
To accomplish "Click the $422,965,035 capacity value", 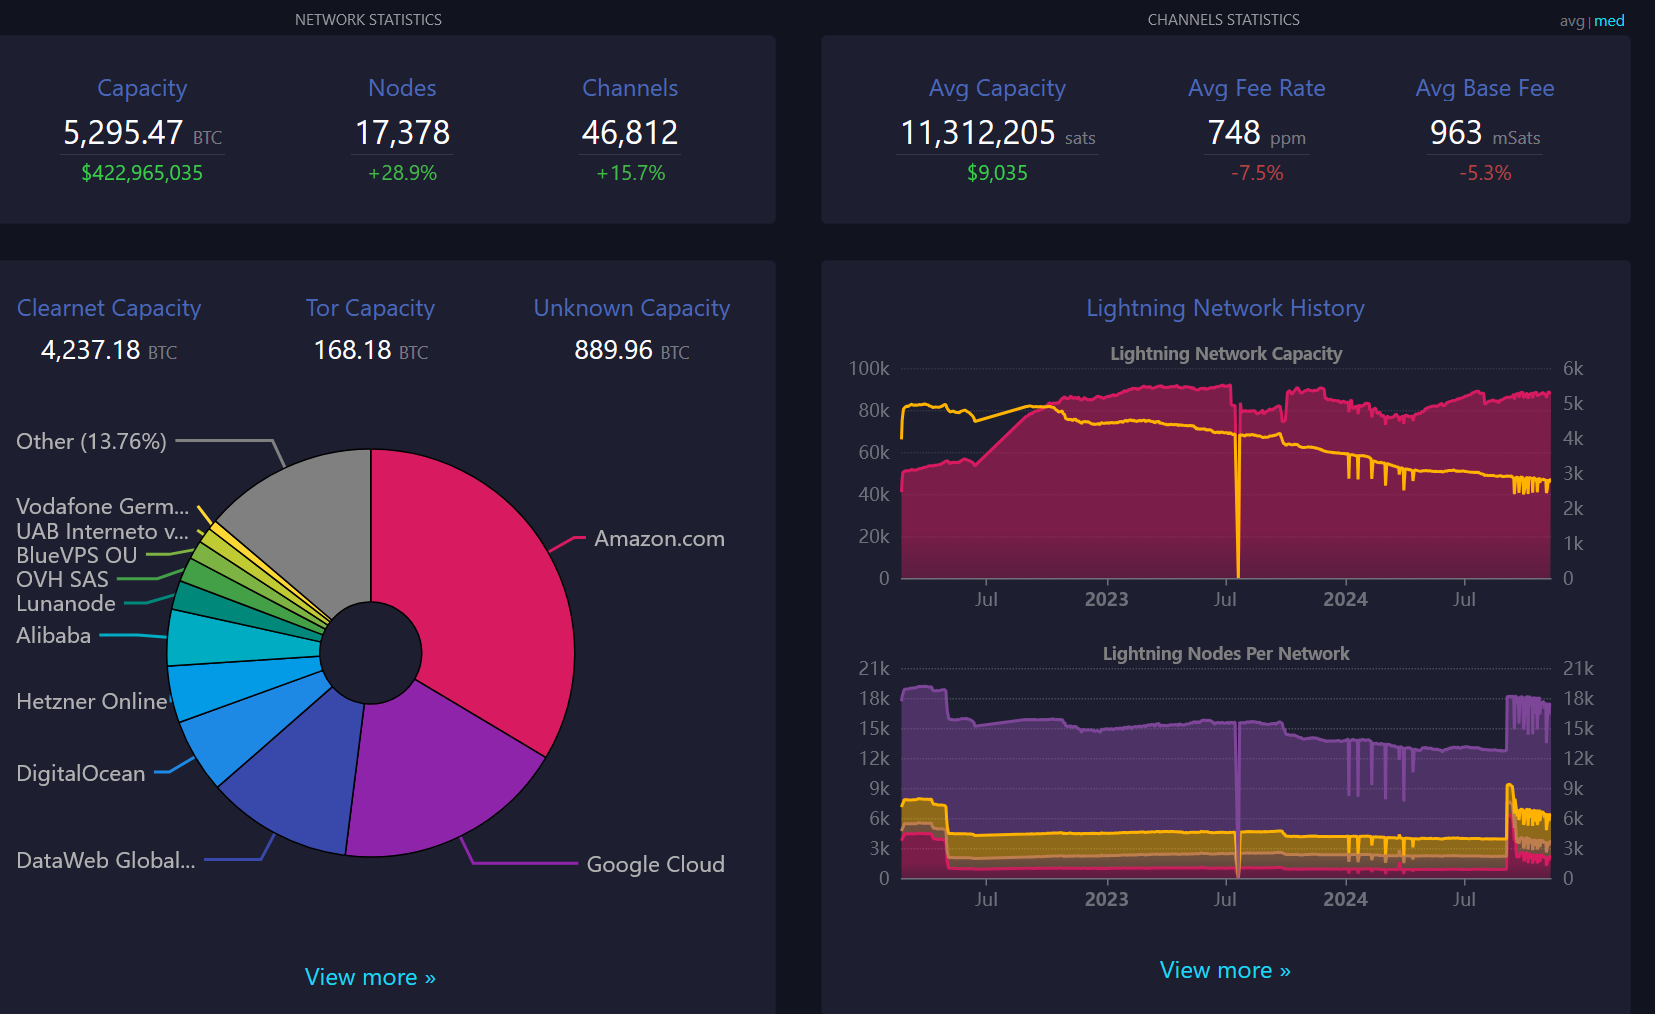I will point(142,173).
